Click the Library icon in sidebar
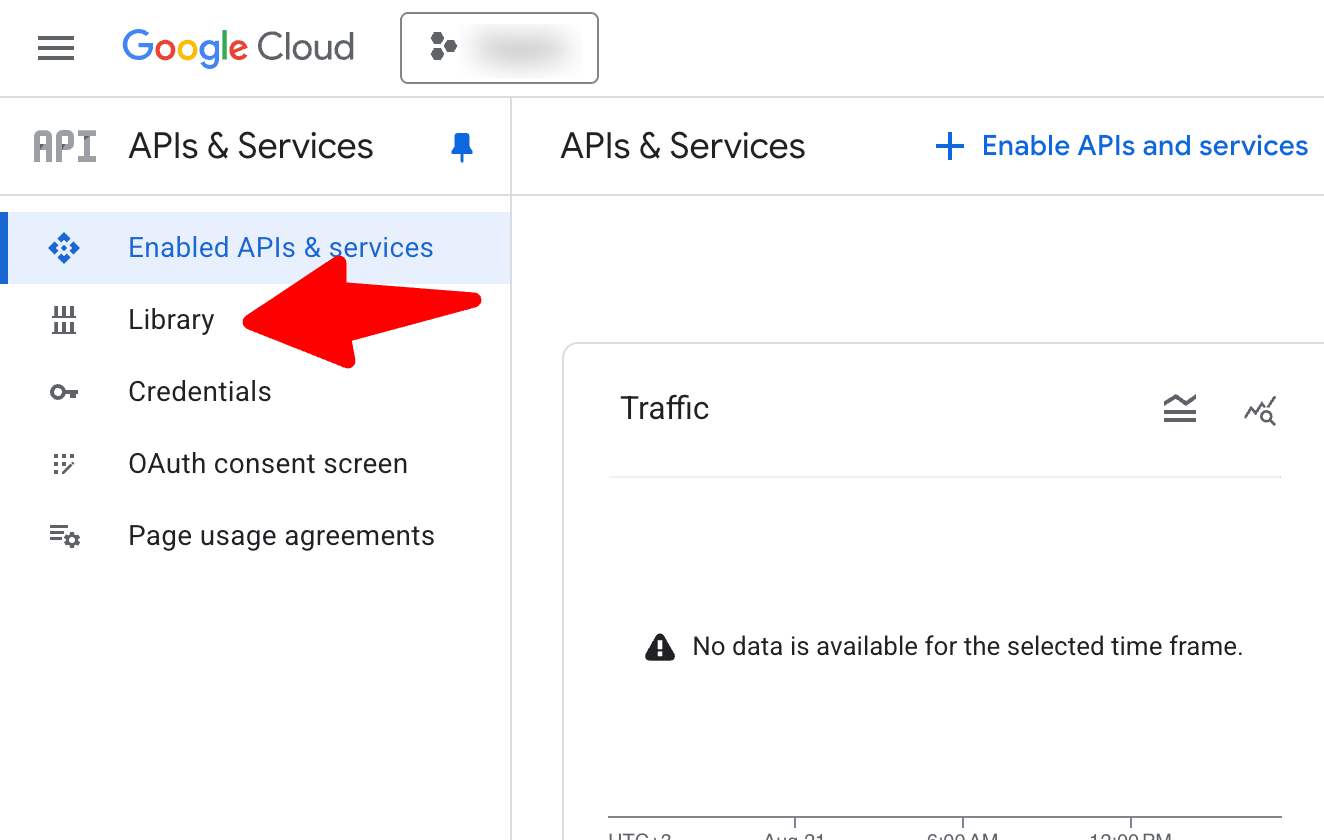The width and height of the screenshot is (1324, 840). coord(64,320)
